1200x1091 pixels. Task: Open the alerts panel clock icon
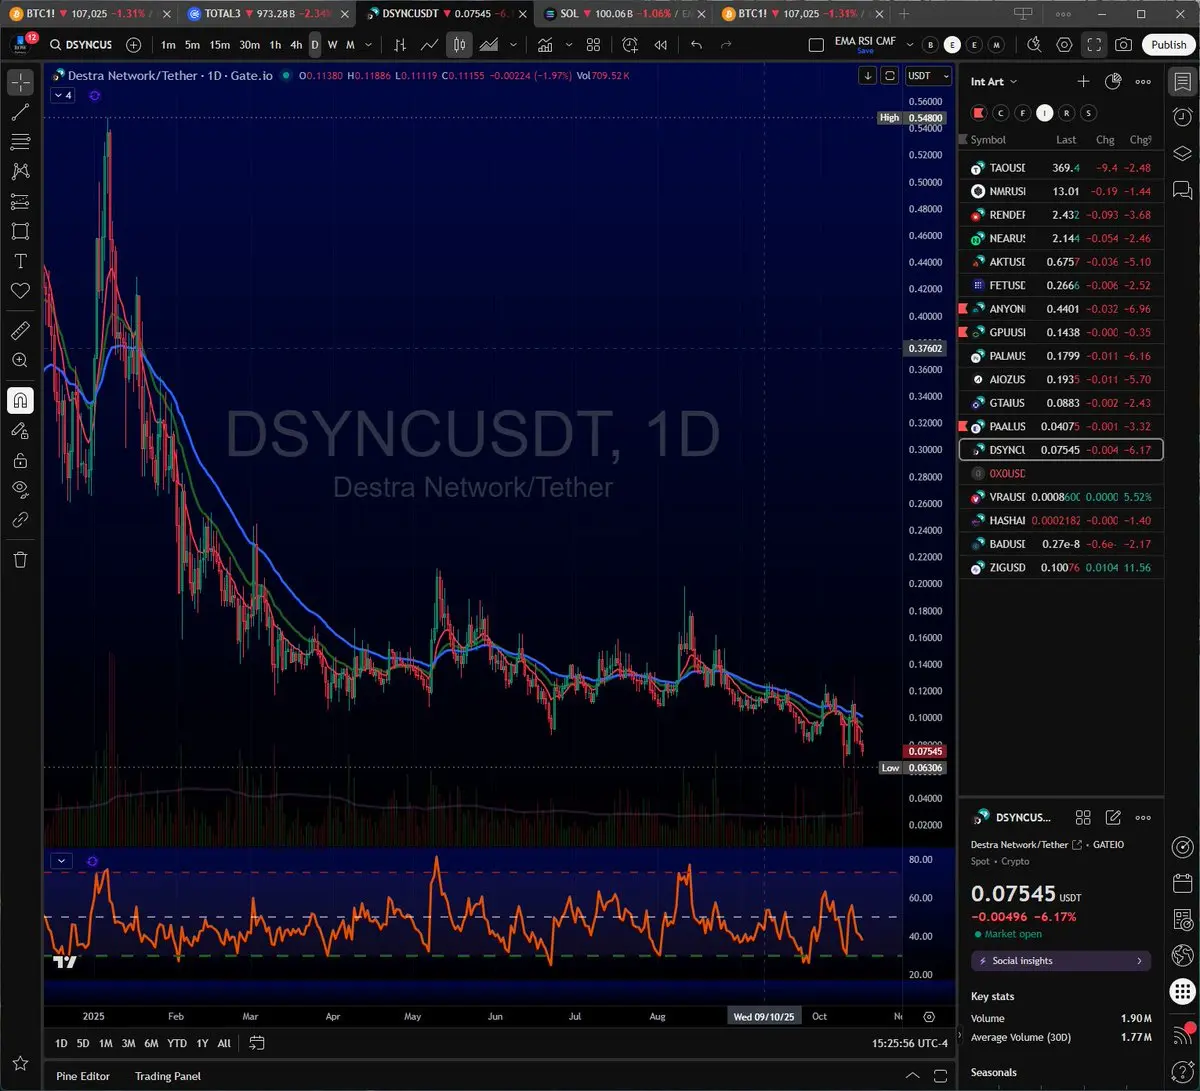tap(1183, 117)
